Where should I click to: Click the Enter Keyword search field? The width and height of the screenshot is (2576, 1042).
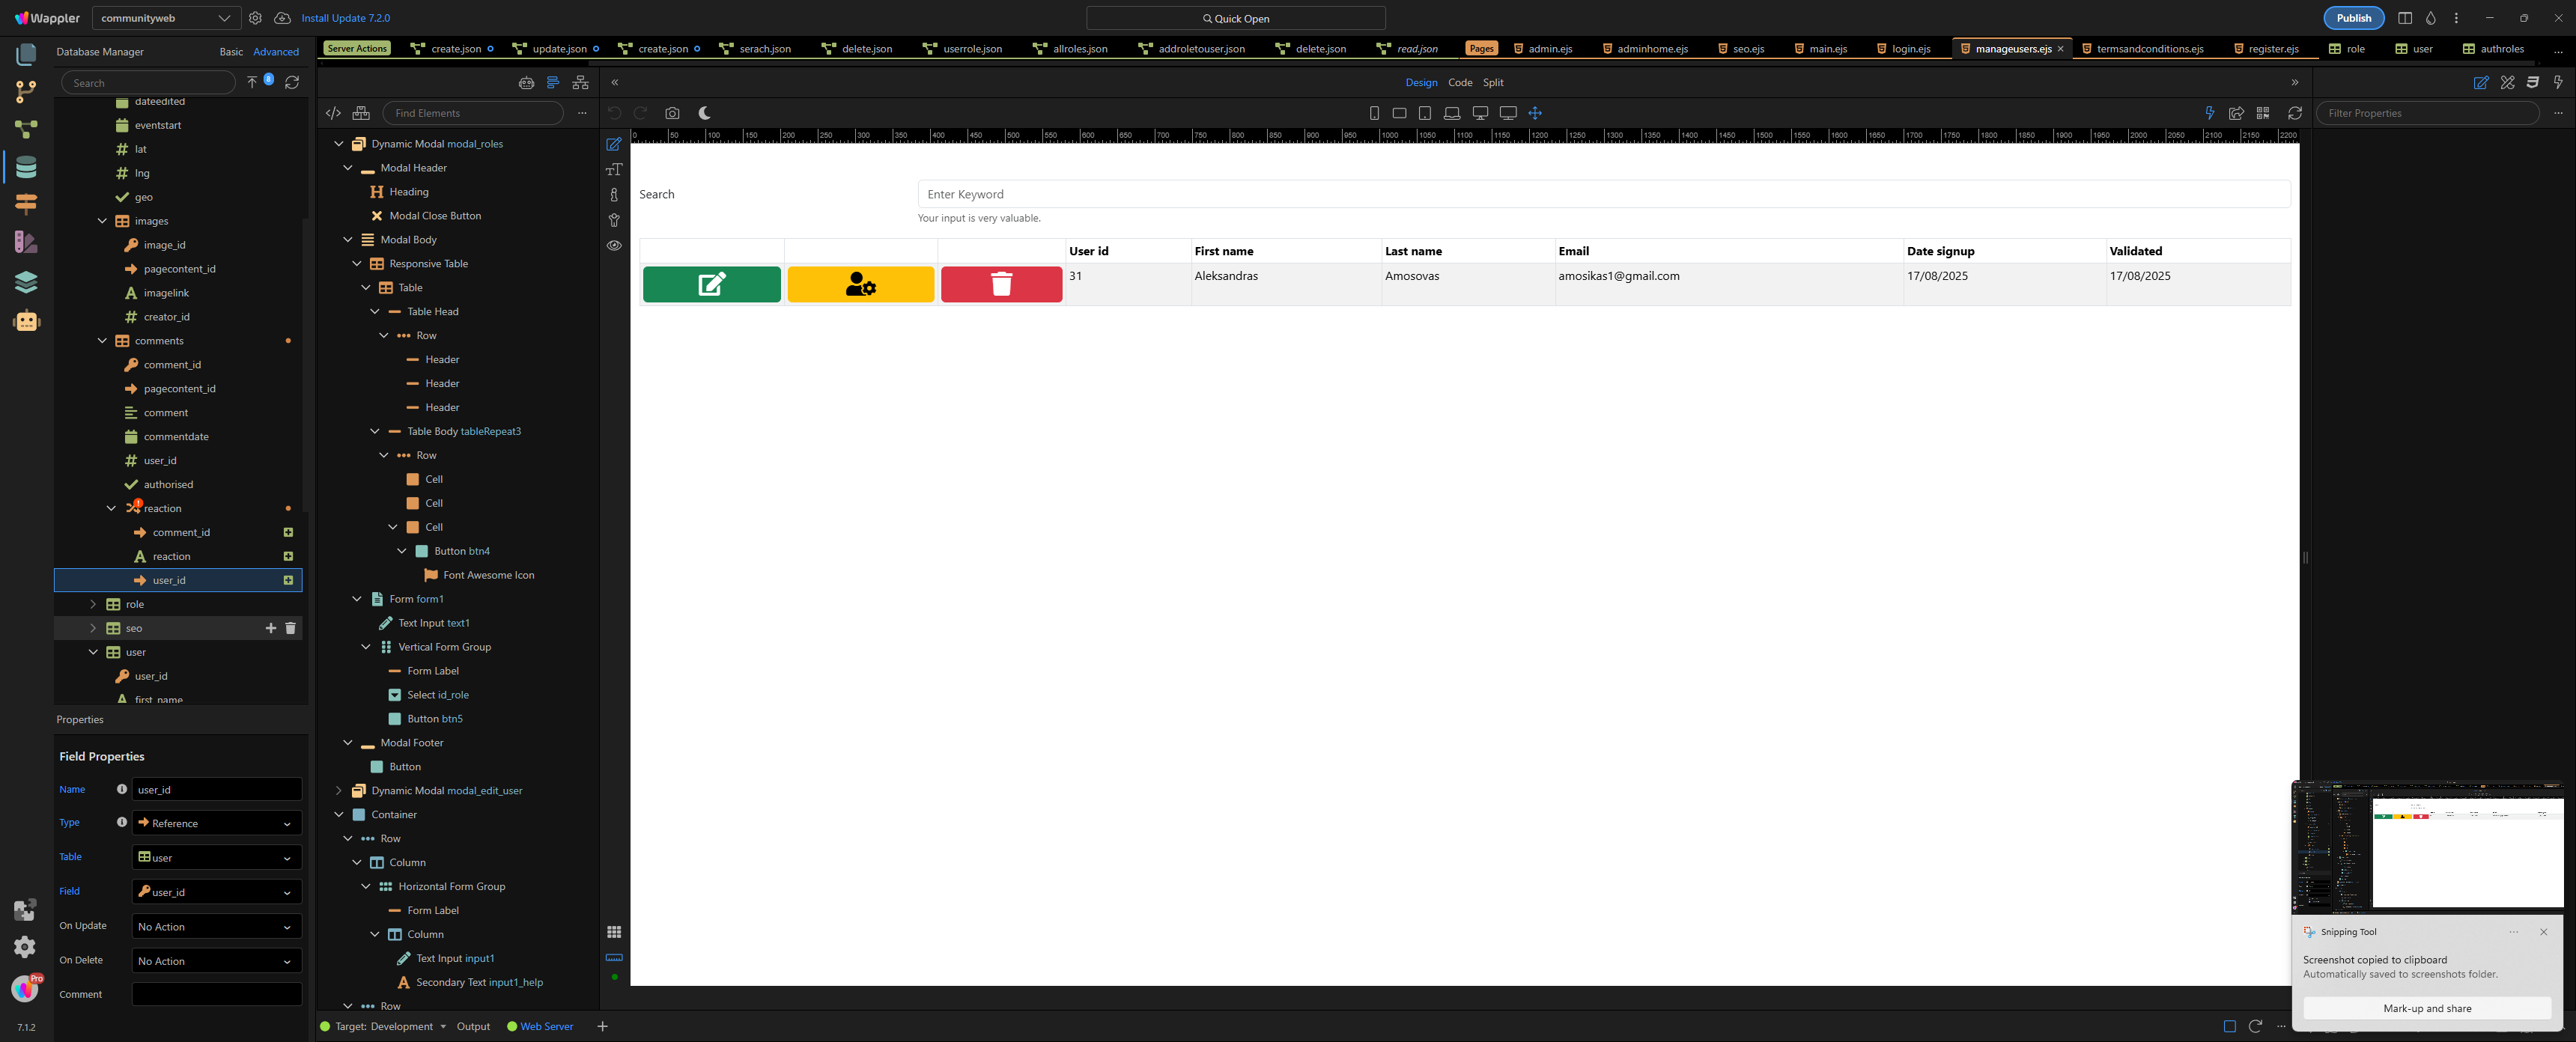(x=1603, y=194)
